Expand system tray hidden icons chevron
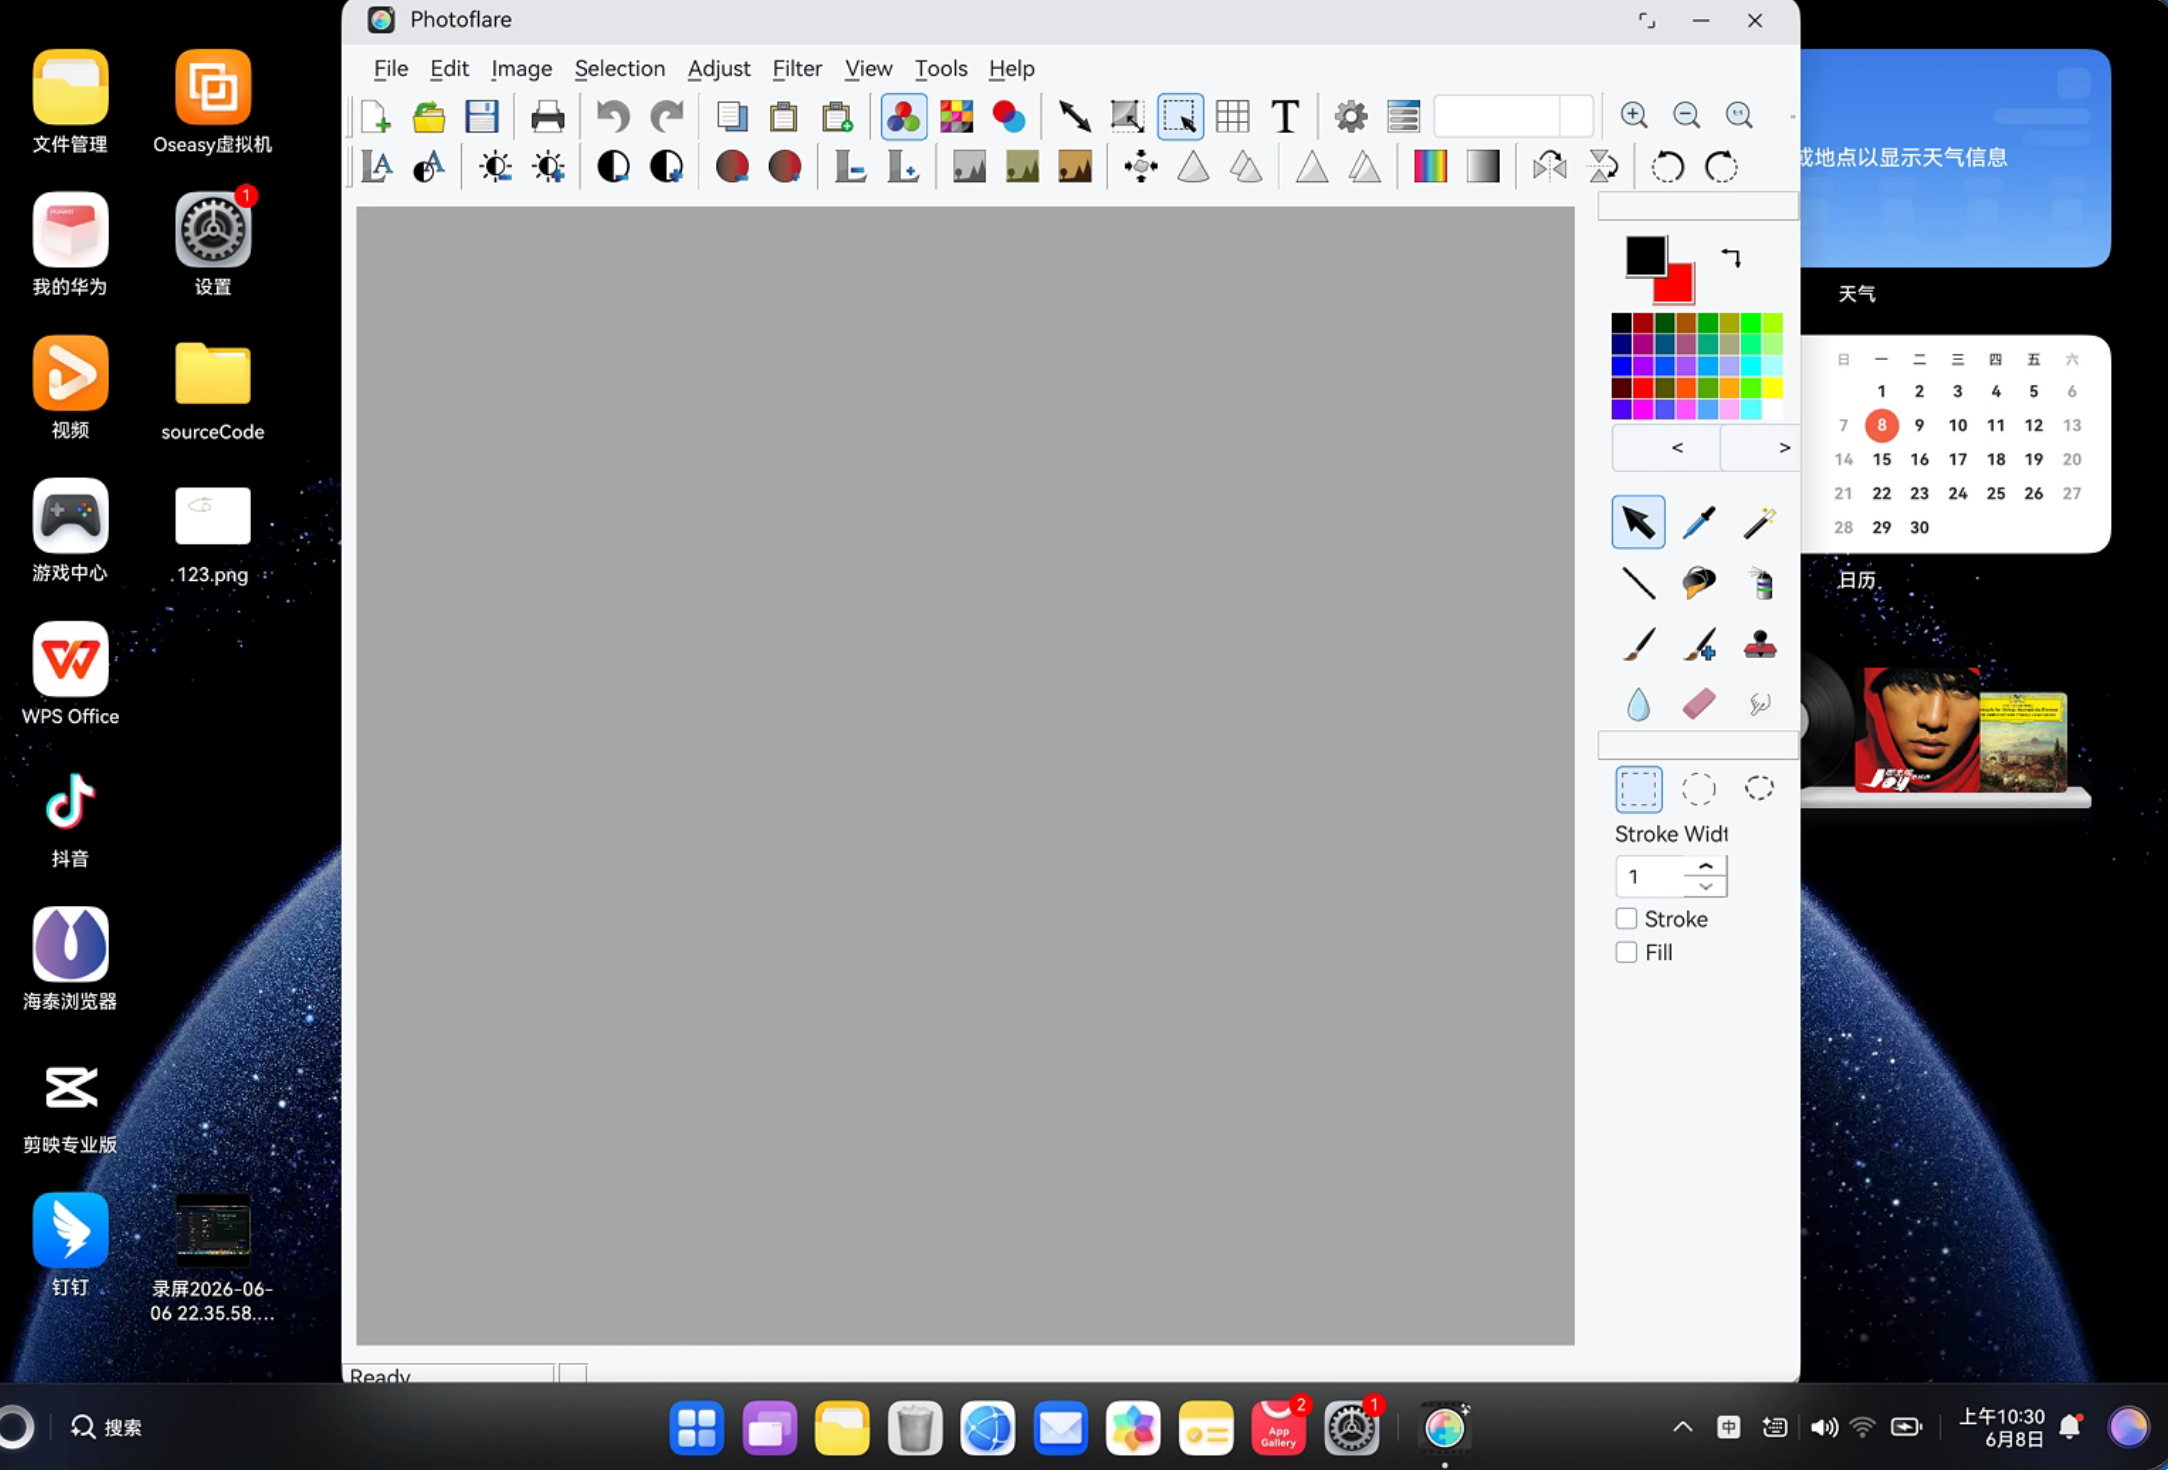Image resolution: width=2168 pixels, height=1470 pixels. click(x=1683, y=1427)
